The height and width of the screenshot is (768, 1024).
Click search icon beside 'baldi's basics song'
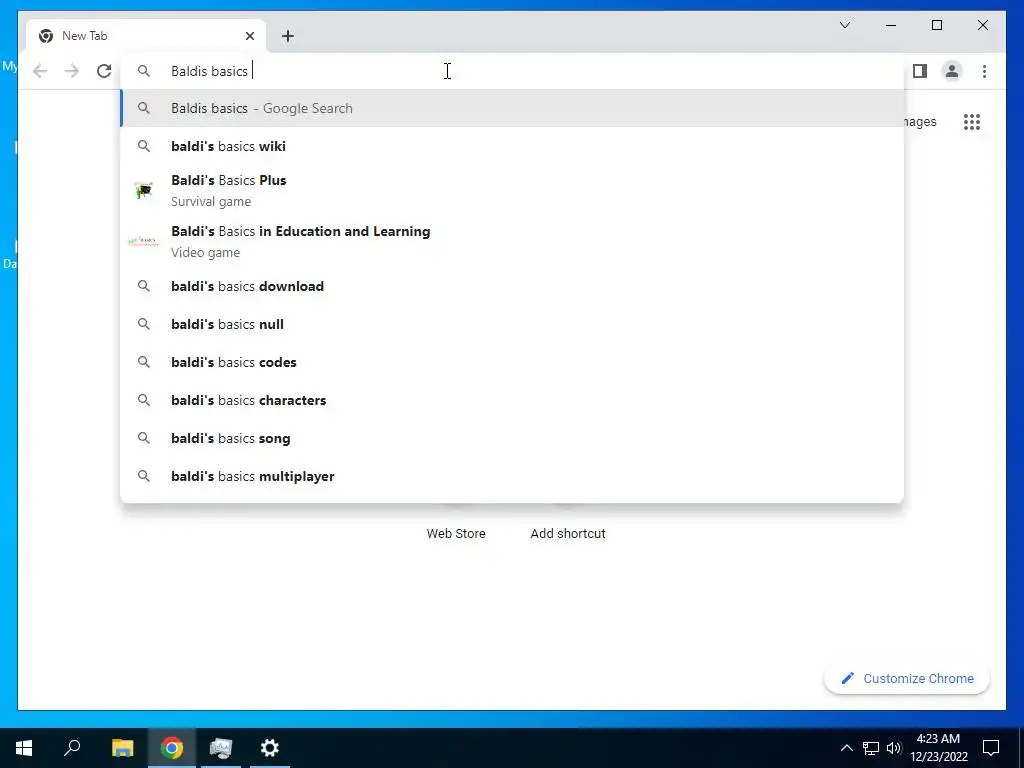(x=144, y=438)
